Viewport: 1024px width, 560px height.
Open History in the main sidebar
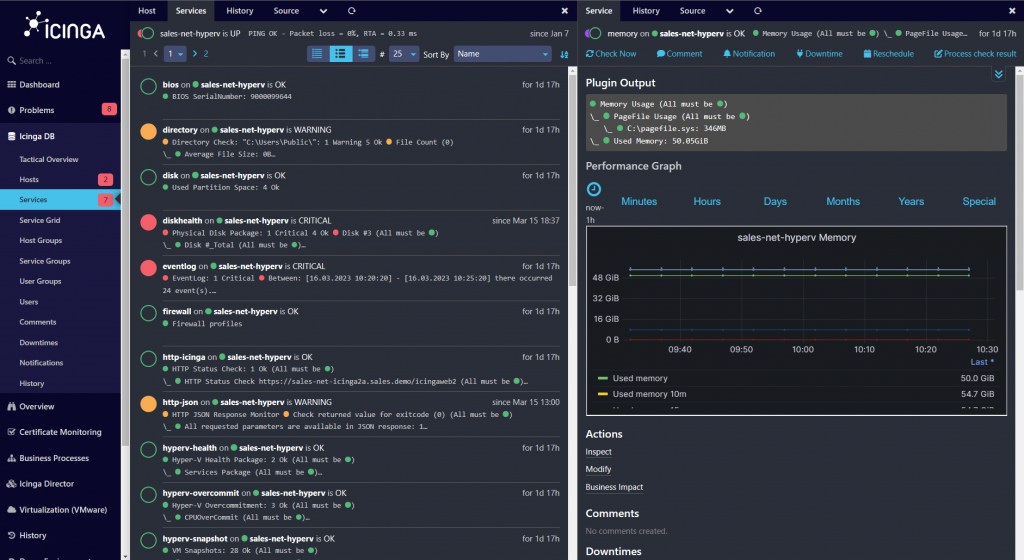pyautogui.click(x=27, y=535)
